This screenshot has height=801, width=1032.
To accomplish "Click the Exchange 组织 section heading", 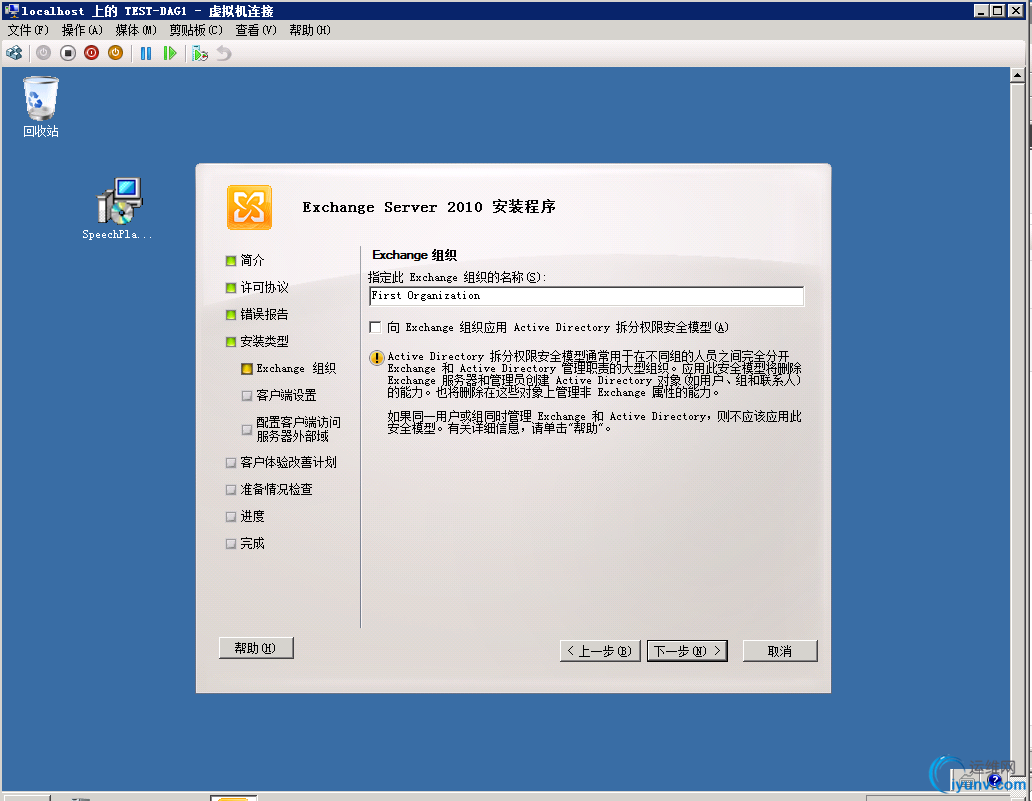I will point(415,255).
